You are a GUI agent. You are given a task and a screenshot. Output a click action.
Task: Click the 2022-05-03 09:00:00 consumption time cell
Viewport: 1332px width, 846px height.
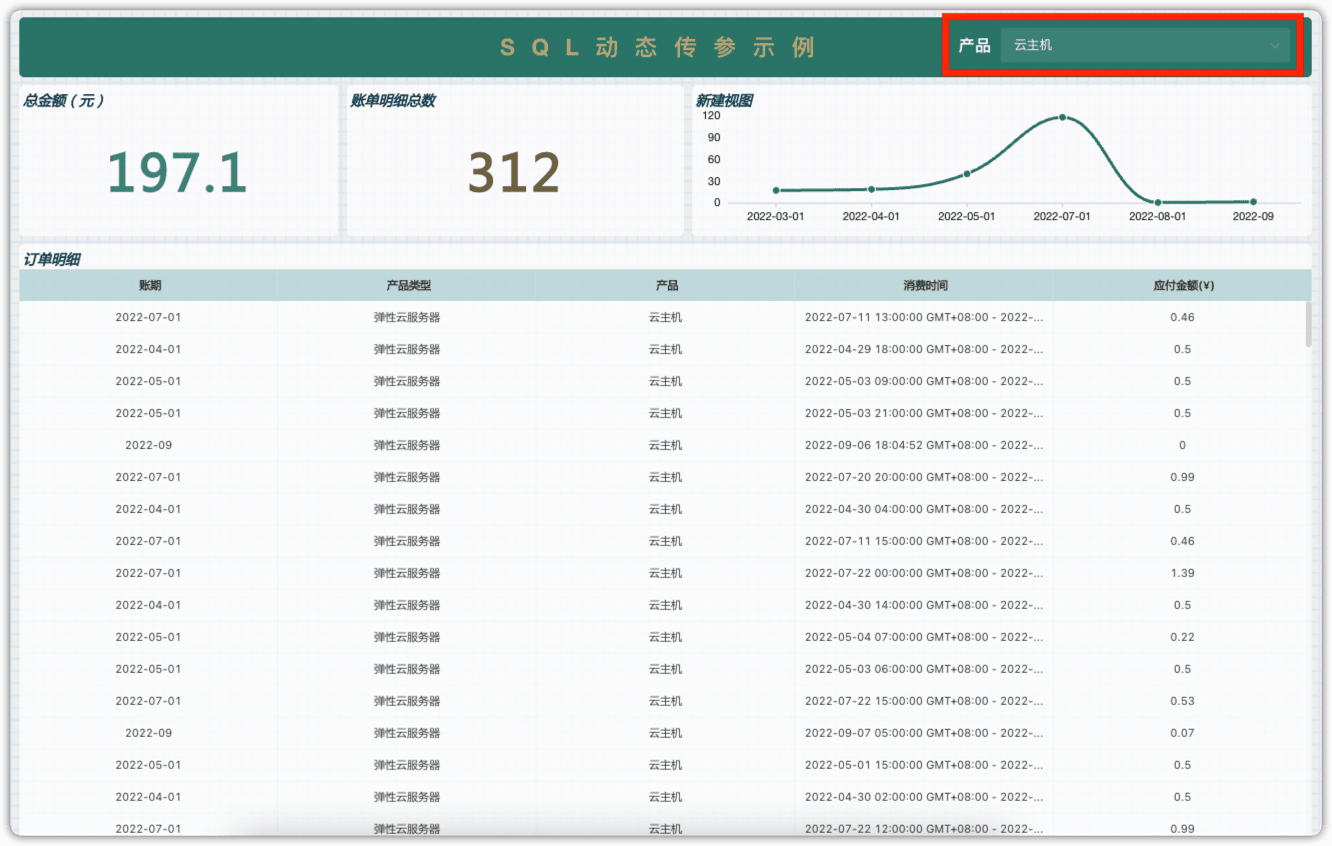924,381
